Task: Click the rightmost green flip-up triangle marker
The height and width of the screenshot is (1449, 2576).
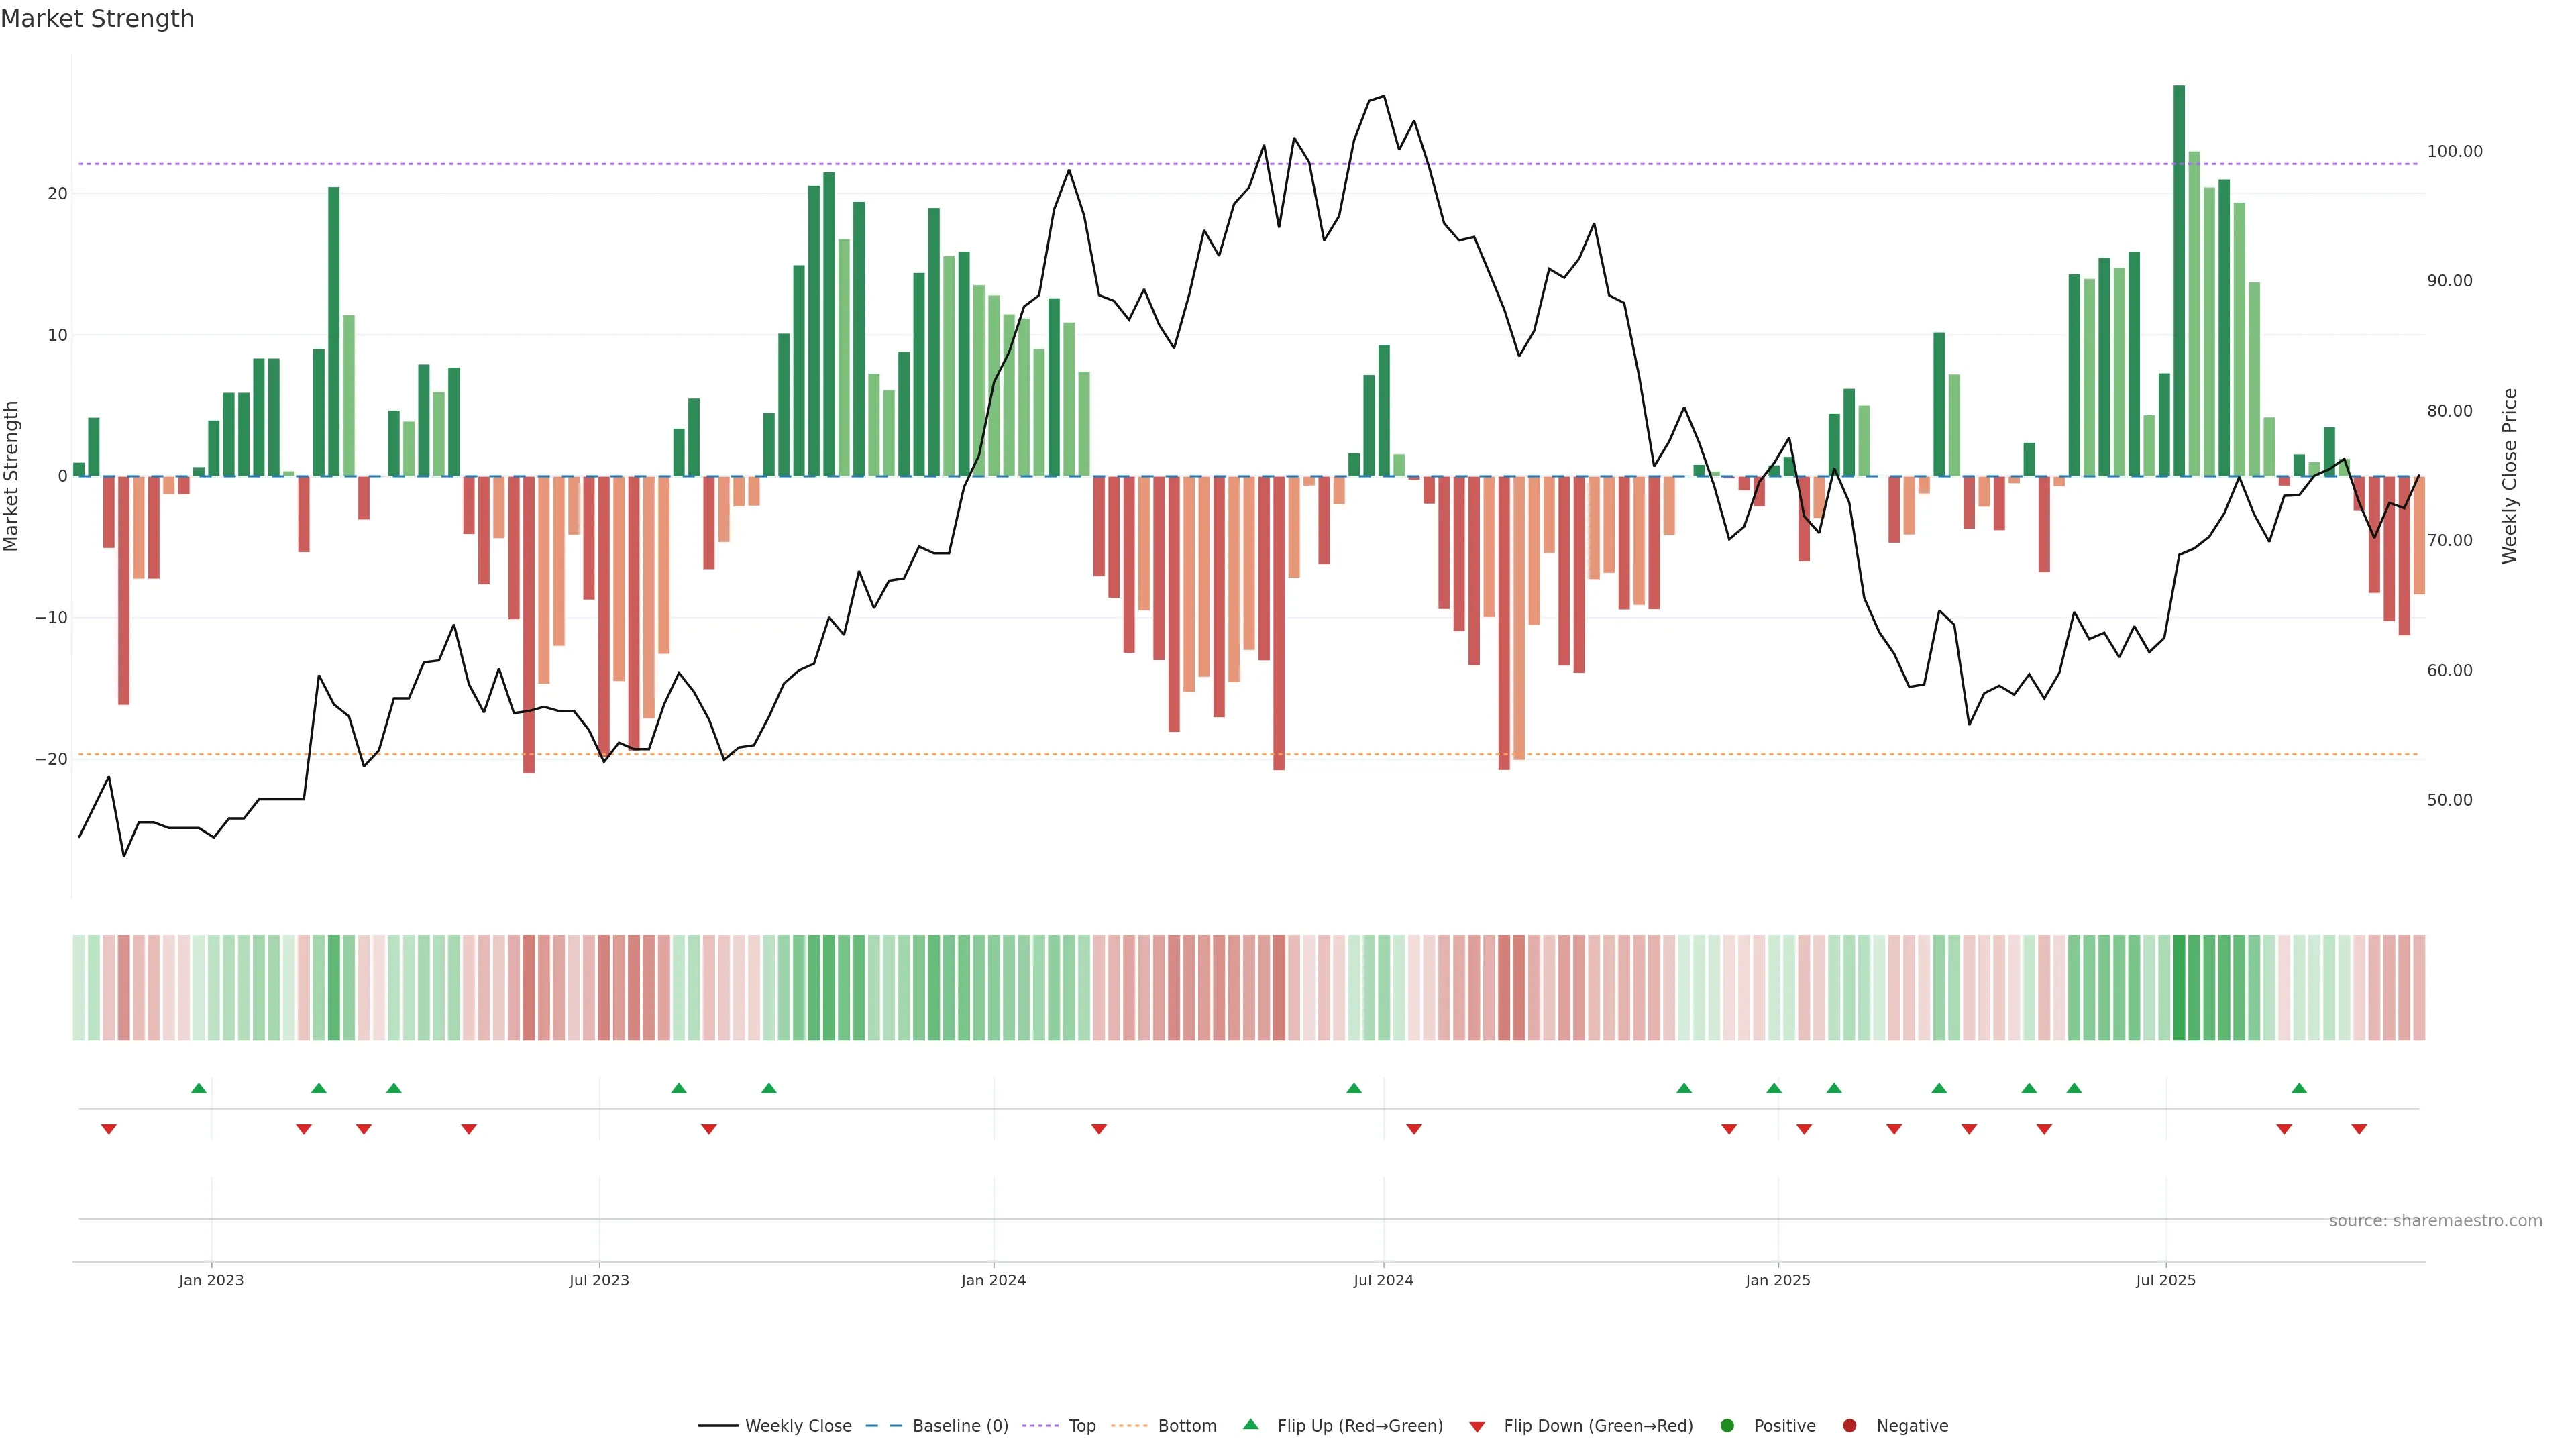Action: (x=2299, y=1088)
